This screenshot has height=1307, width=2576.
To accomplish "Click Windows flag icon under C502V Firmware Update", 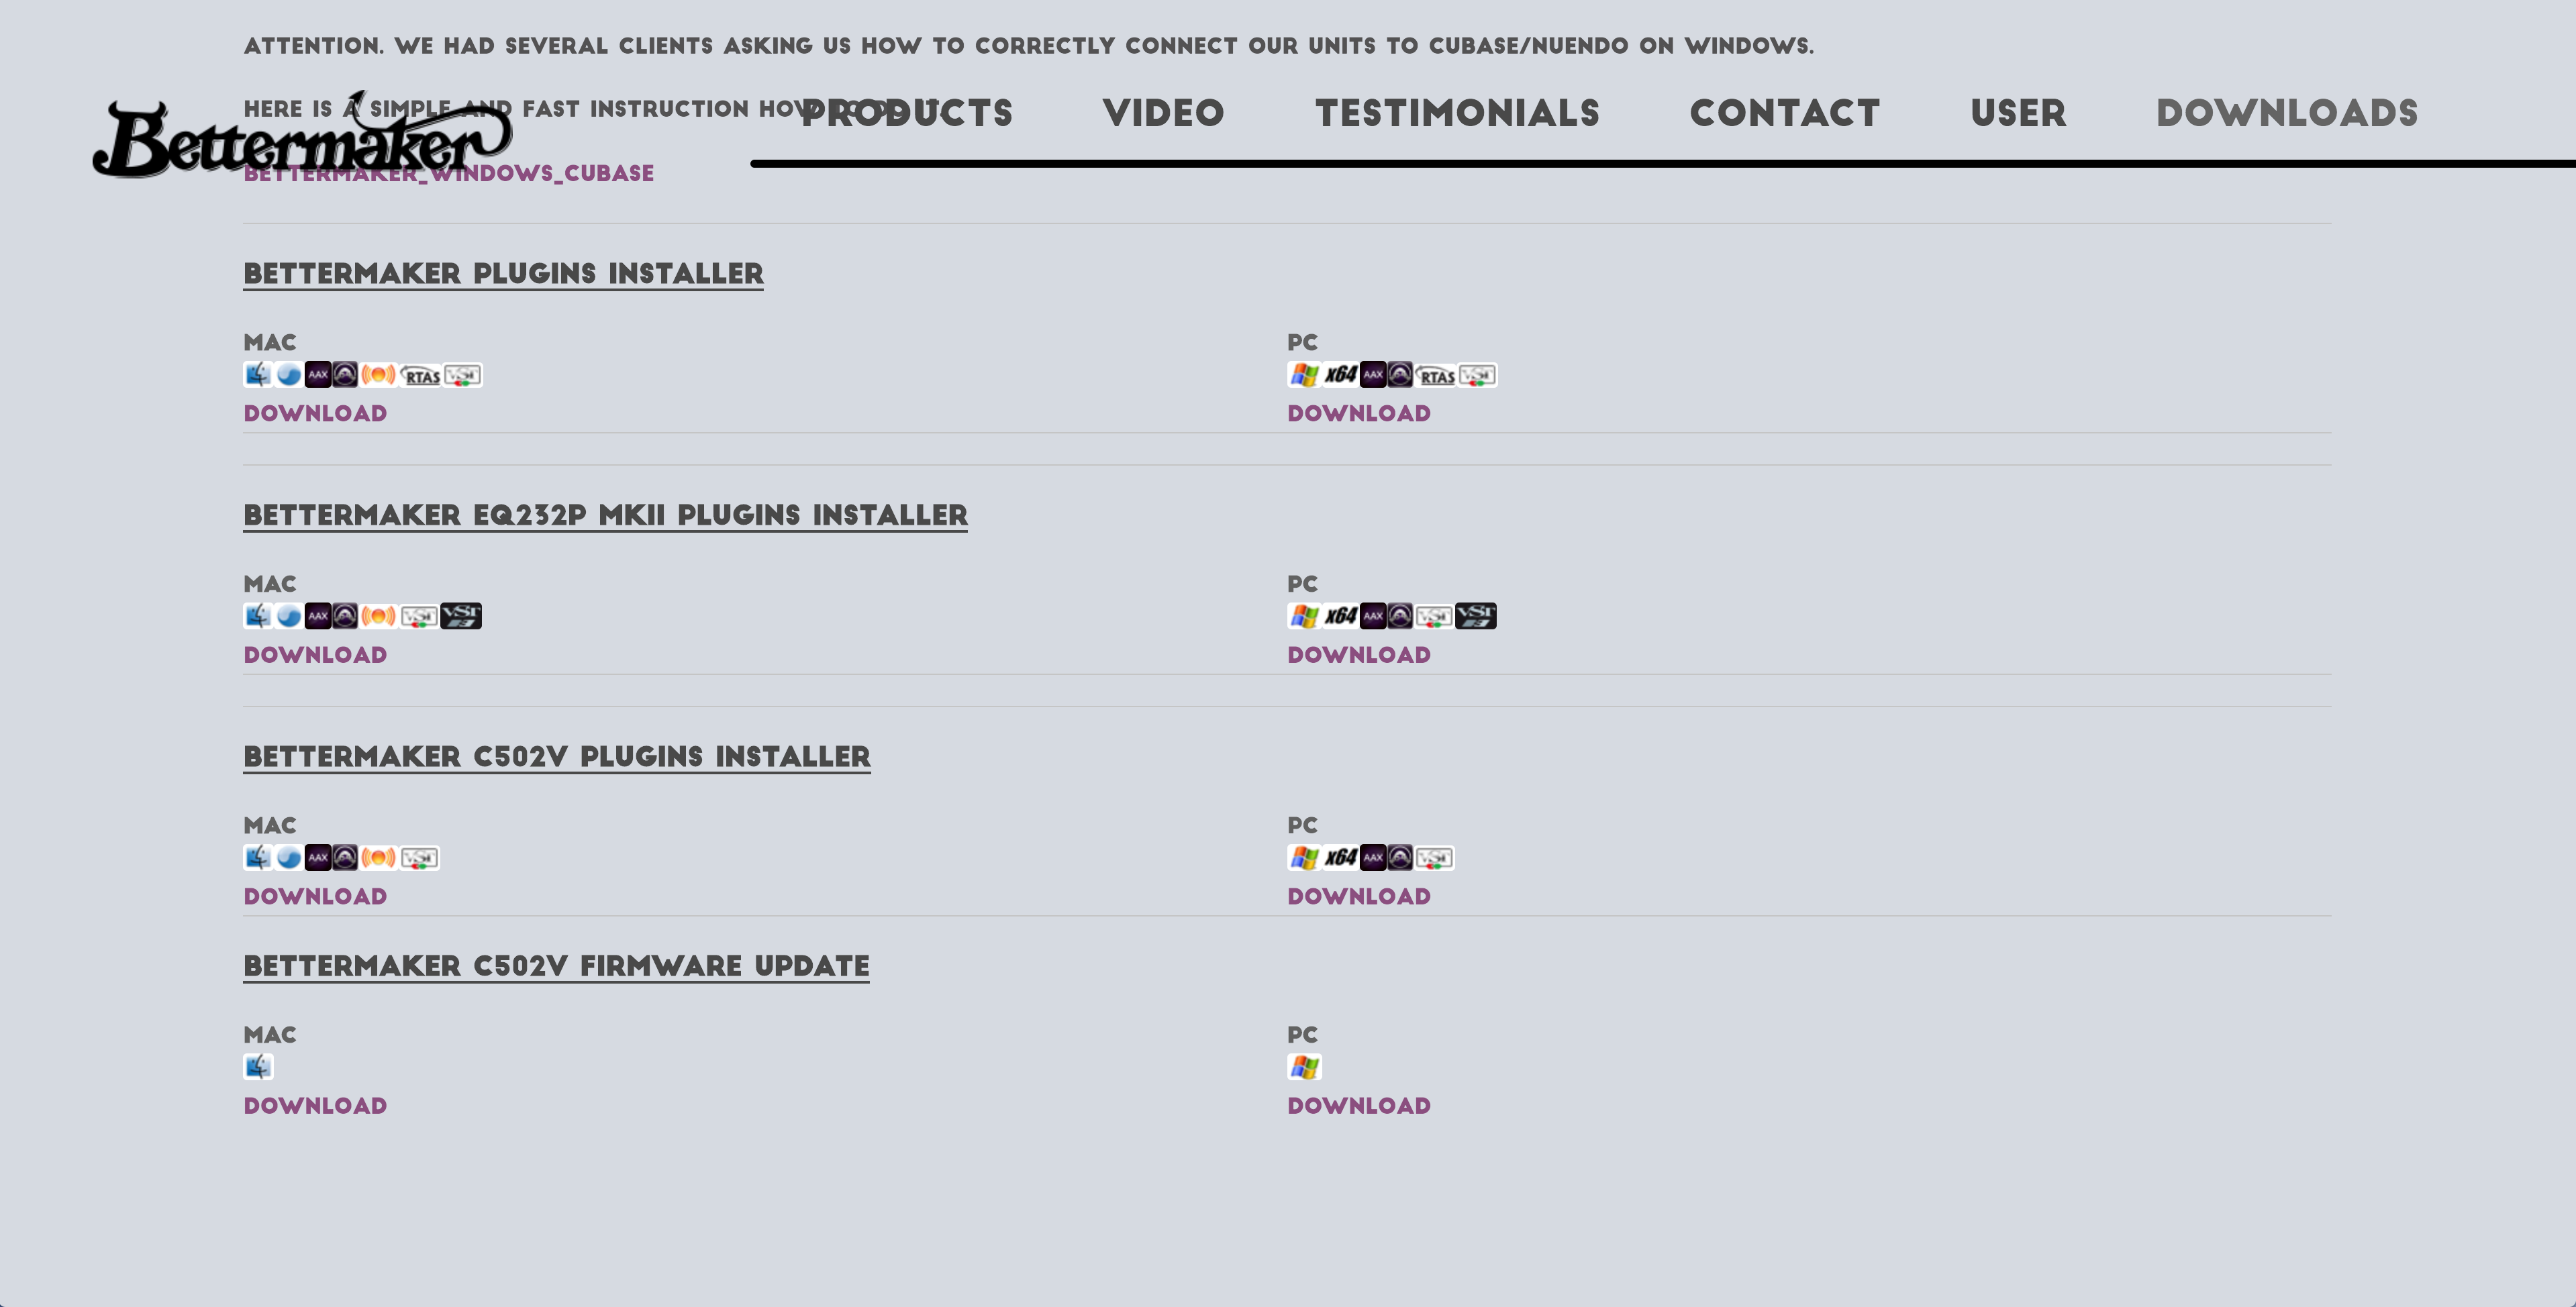I will [x=1304, y=1067].
